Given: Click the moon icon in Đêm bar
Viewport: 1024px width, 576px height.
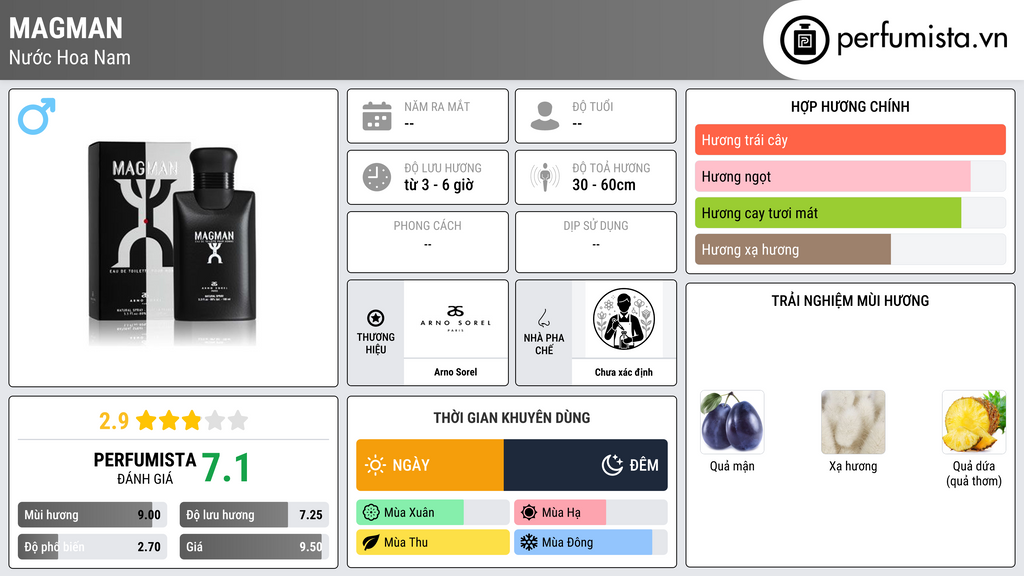Looking at the screenshot, I should (x=612, y=465).
